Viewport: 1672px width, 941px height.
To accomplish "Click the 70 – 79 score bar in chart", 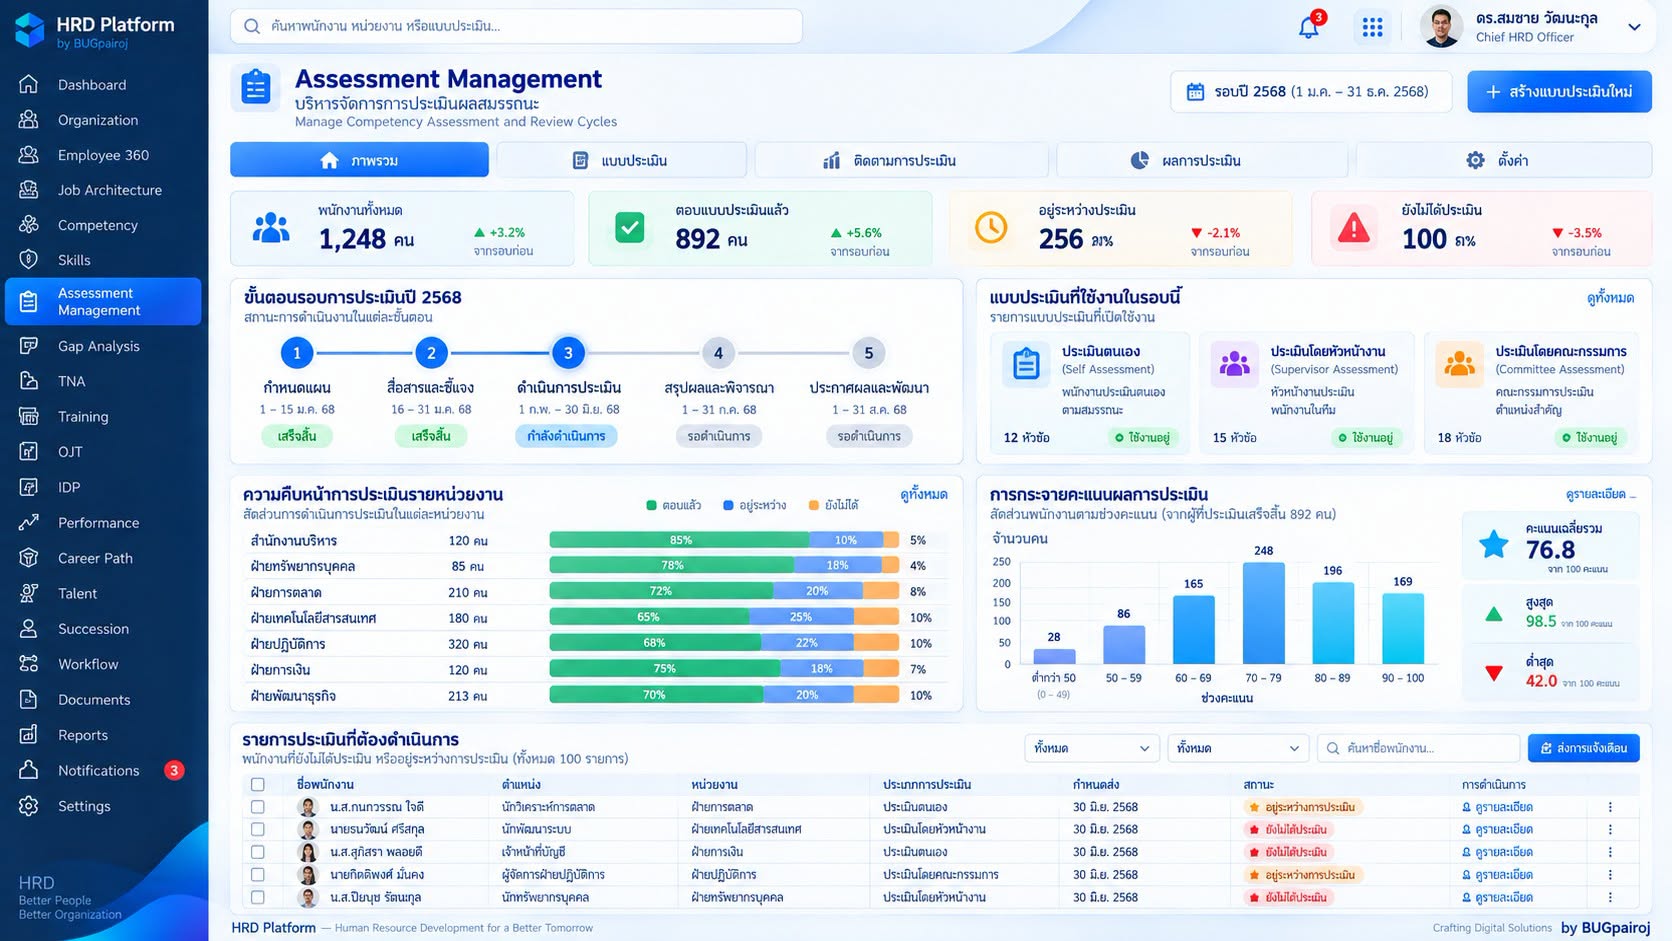I will point(1263,613).
